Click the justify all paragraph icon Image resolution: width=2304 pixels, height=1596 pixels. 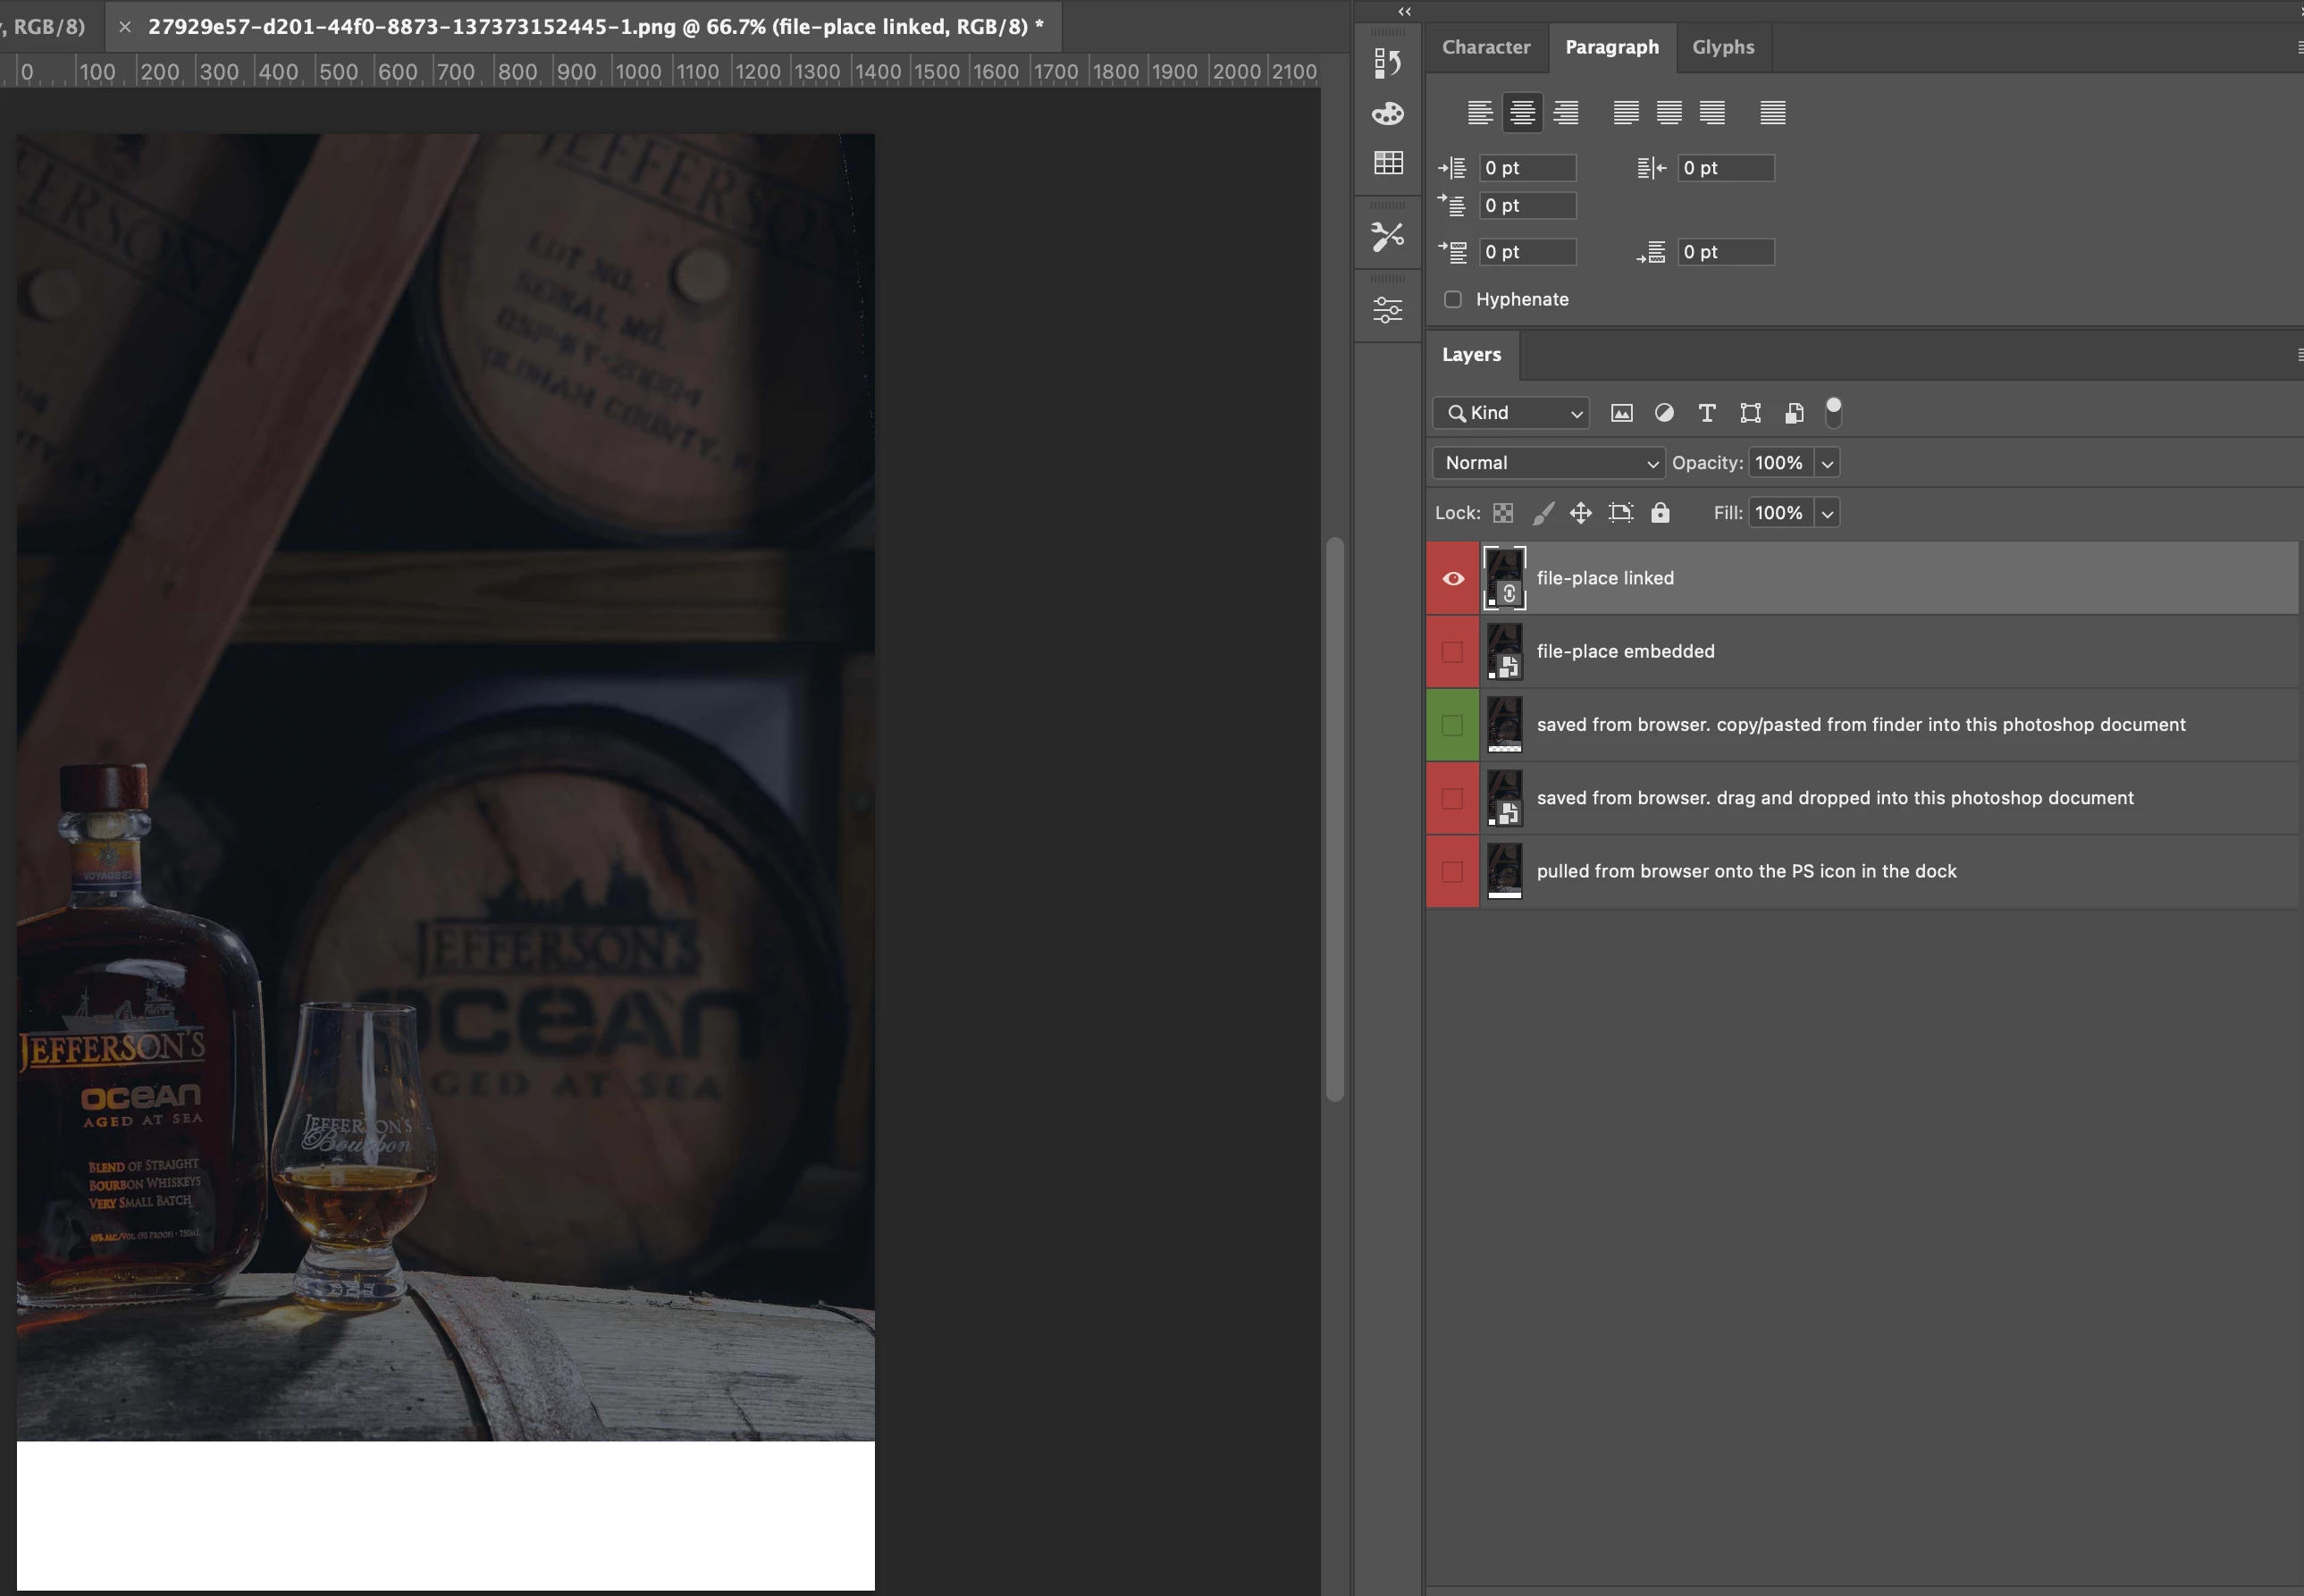coord(1772,112)
